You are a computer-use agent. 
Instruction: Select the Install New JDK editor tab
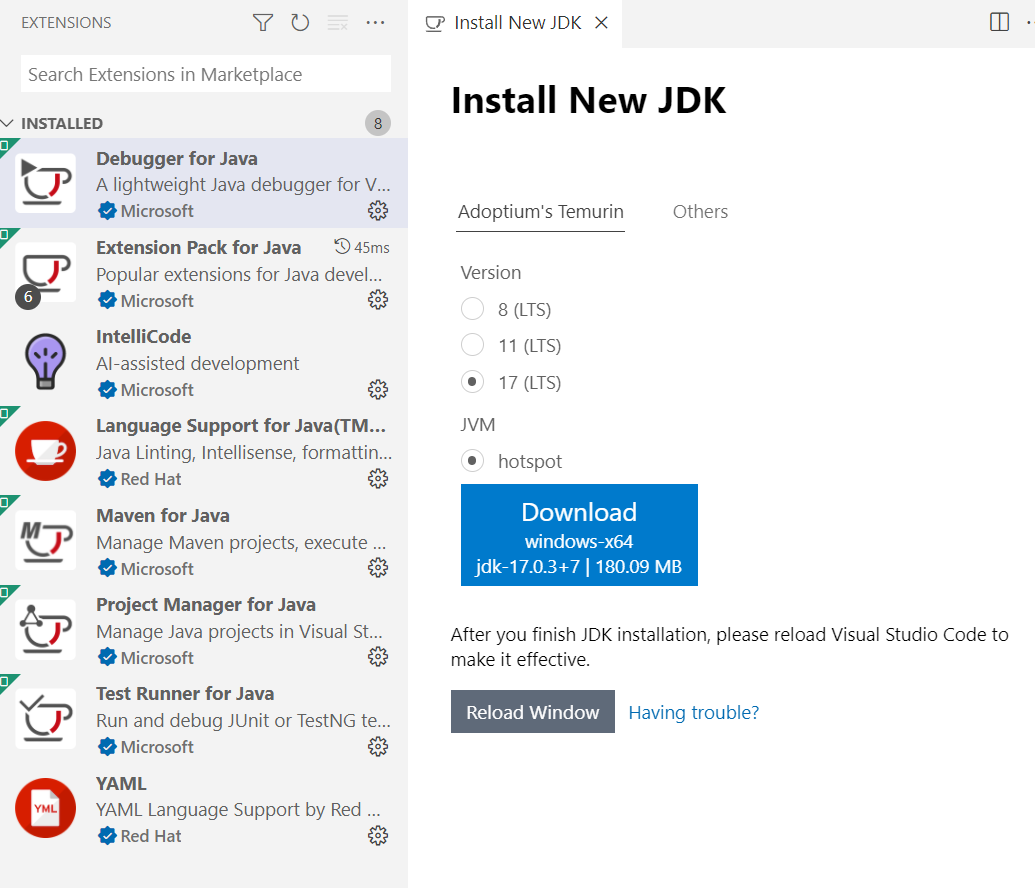(515, 23)
